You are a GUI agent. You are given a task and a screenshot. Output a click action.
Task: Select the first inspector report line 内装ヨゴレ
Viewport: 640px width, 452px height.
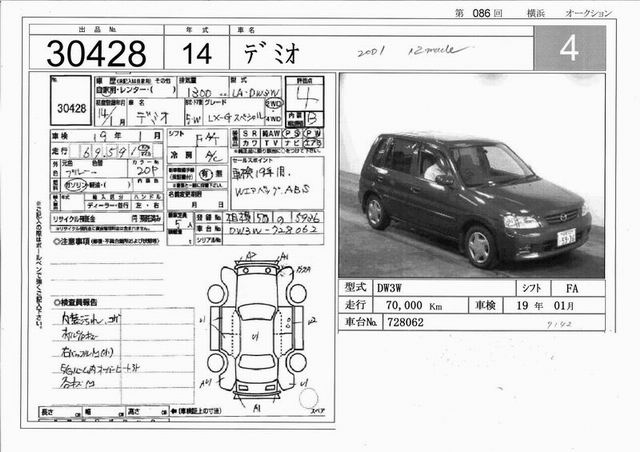pyautogui.click(x=91, y=319)
